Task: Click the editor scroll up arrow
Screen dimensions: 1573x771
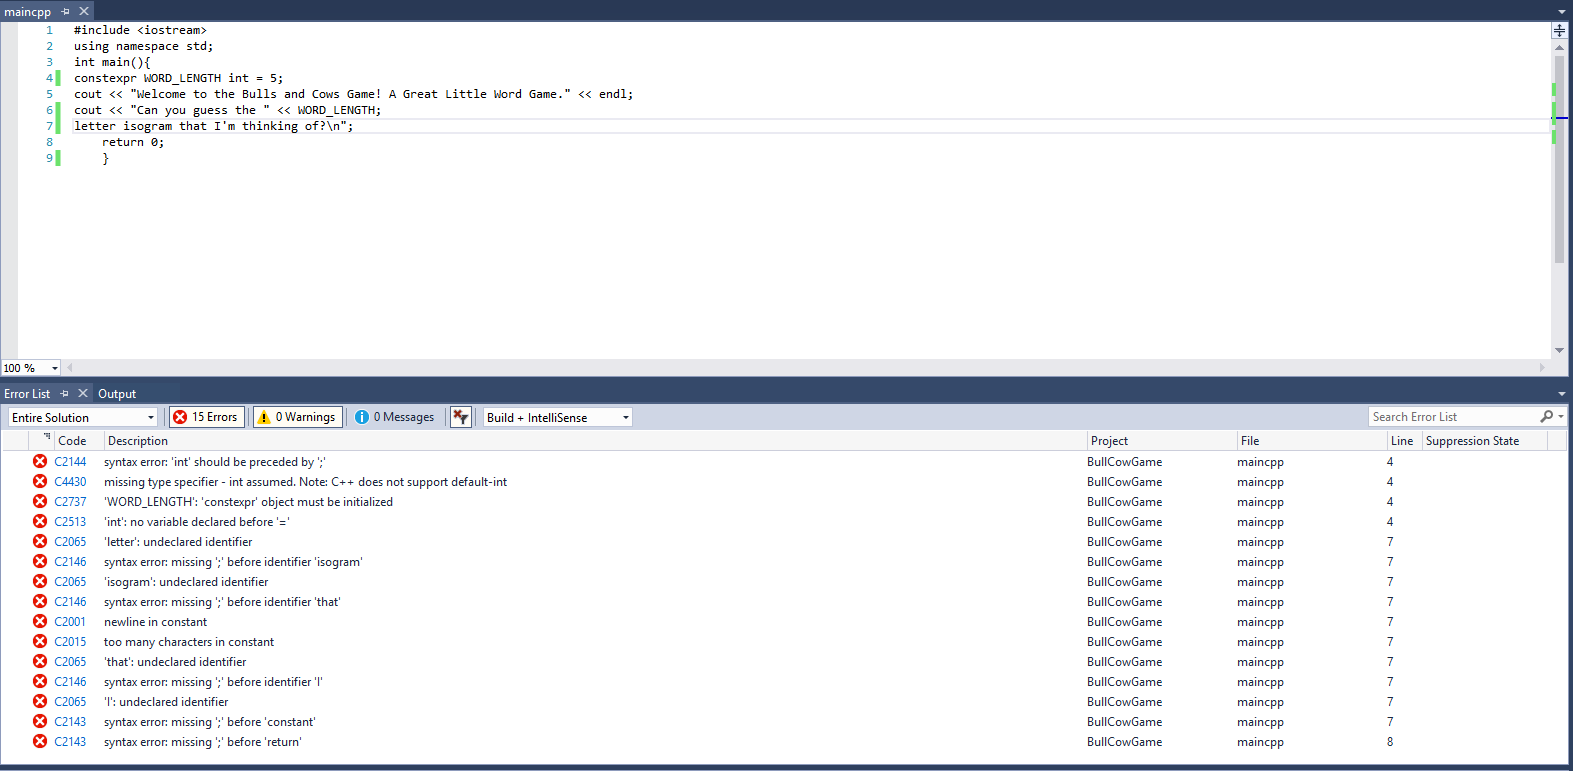Action: [x=1559, y=47]
